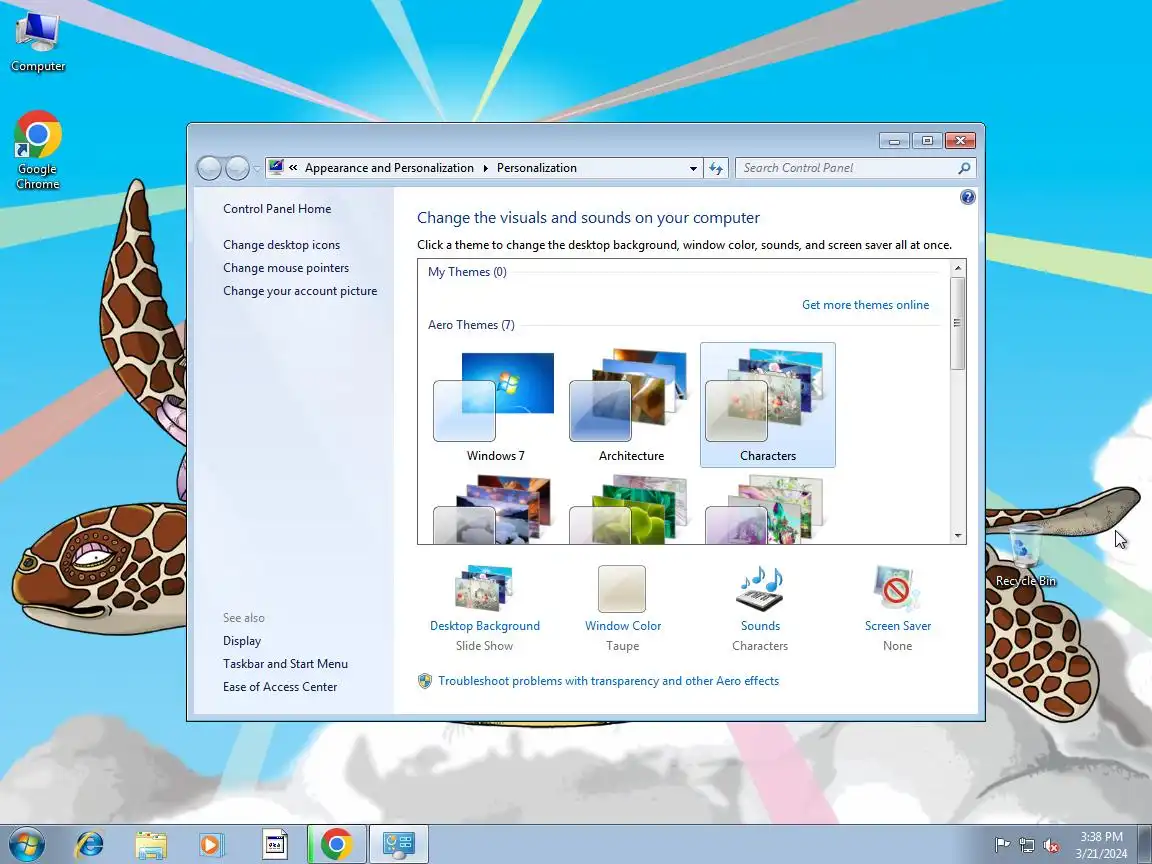Open the address bar history dropdown
Viewport: 1152px width, 864px height.
(693, 168)
